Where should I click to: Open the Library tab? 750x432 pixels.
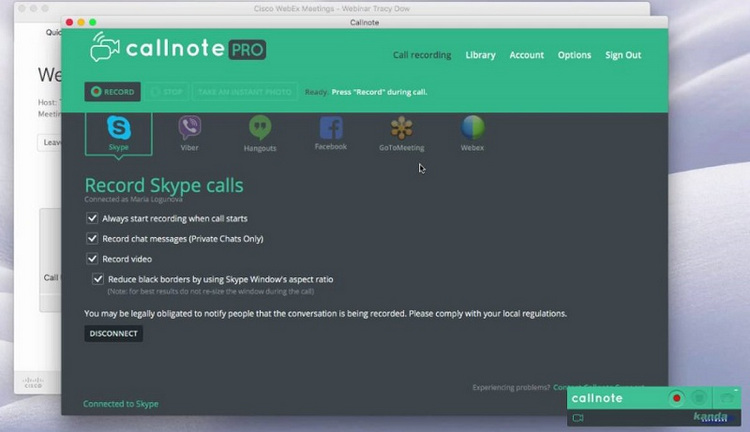click(480, 55)
